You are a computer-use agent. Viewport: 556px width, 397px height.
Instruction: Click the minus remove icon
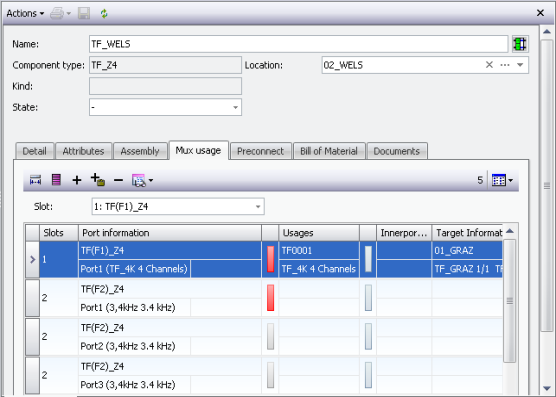pos(118,180)
